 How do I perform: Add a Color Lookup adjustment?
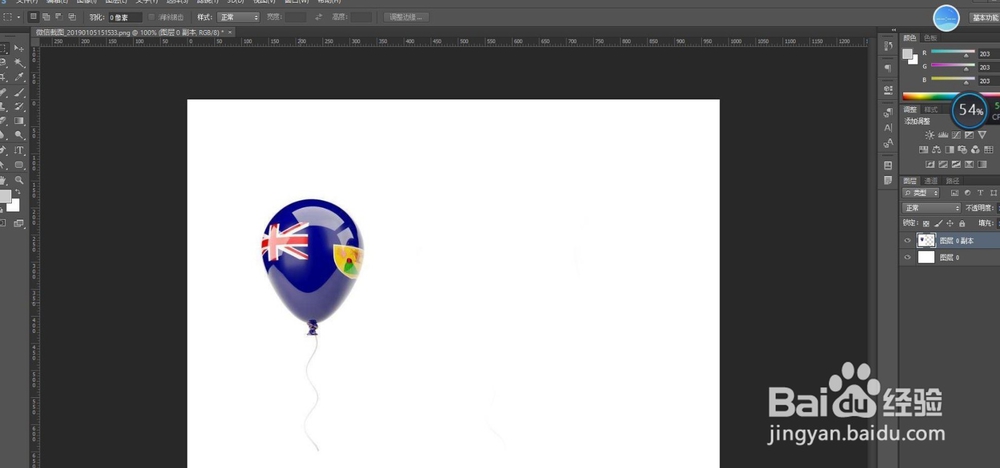tap(989, 149)
